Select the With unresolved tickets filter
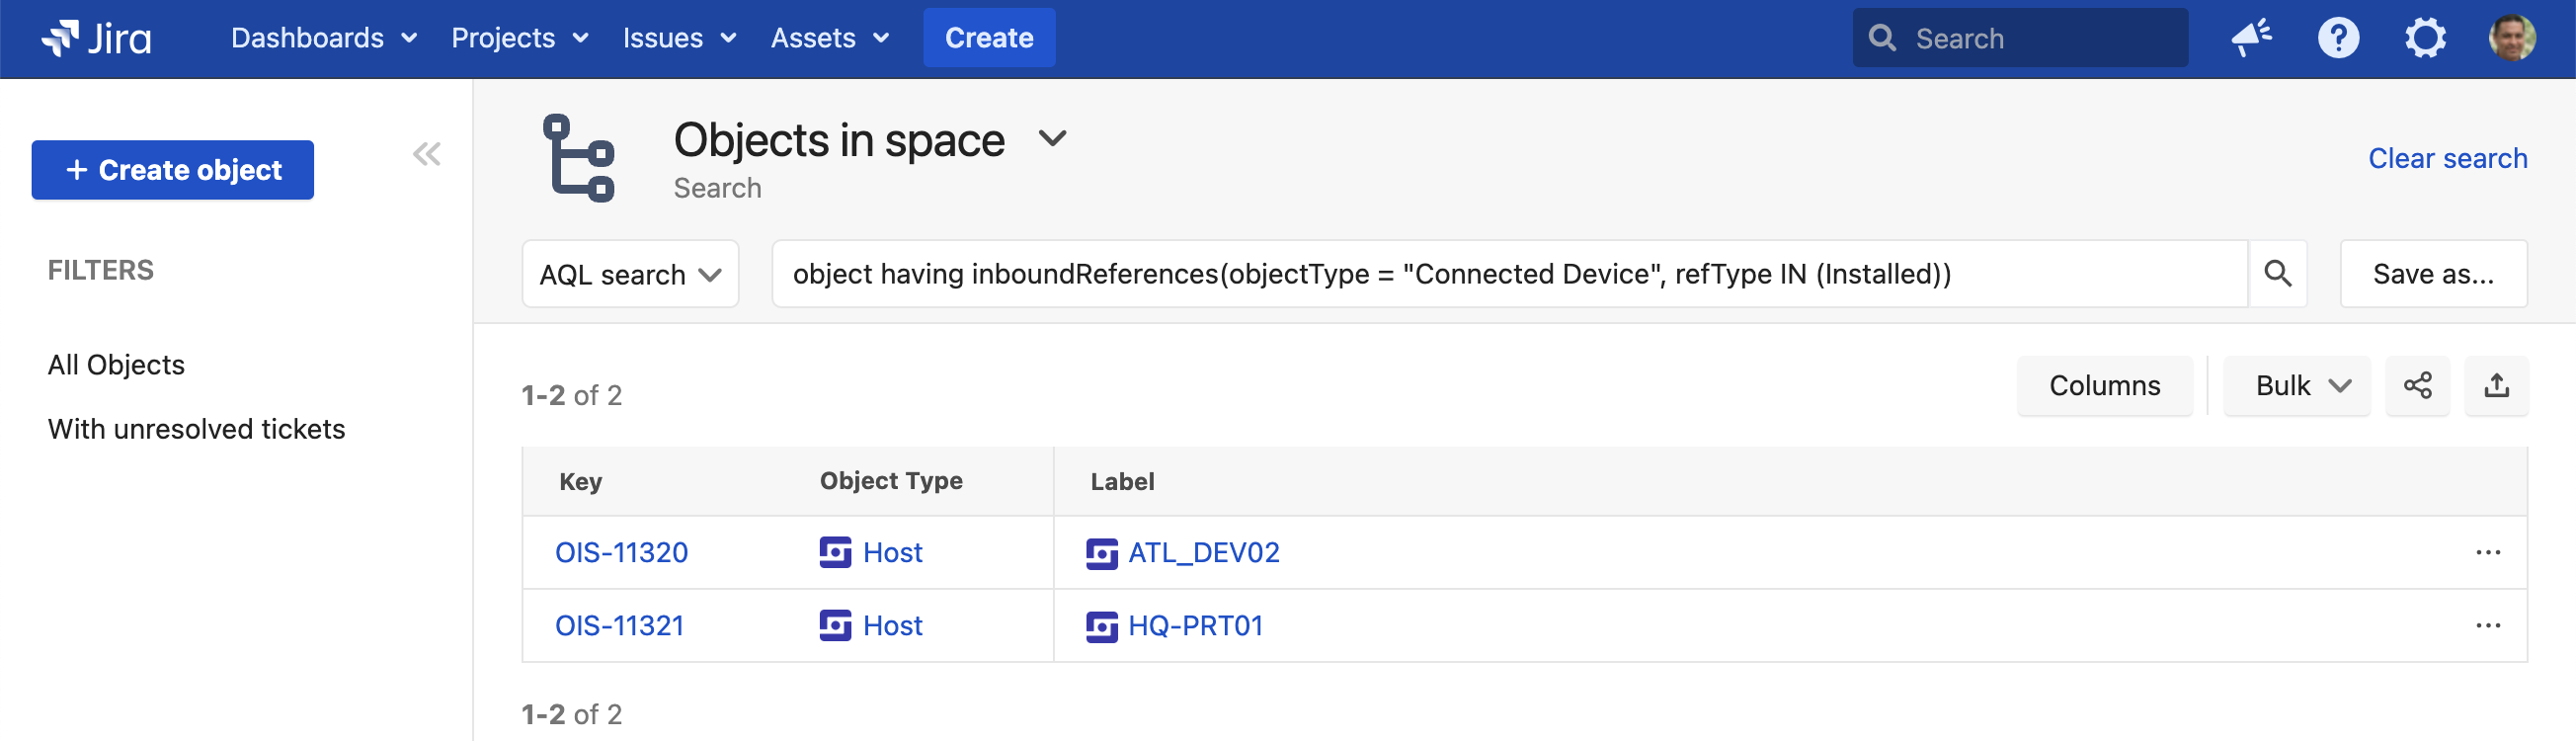 pyautogui.click(x=196, y=429)
